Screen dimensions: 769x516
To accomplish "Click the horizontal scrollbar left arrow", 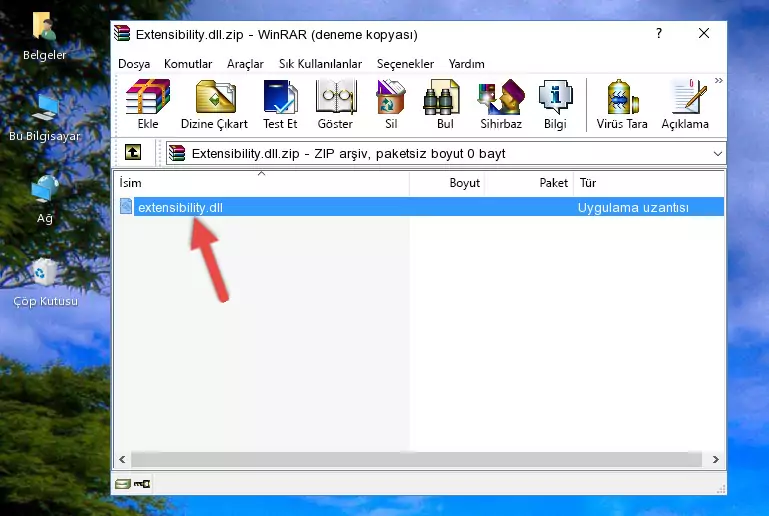I will click(122, 460).
